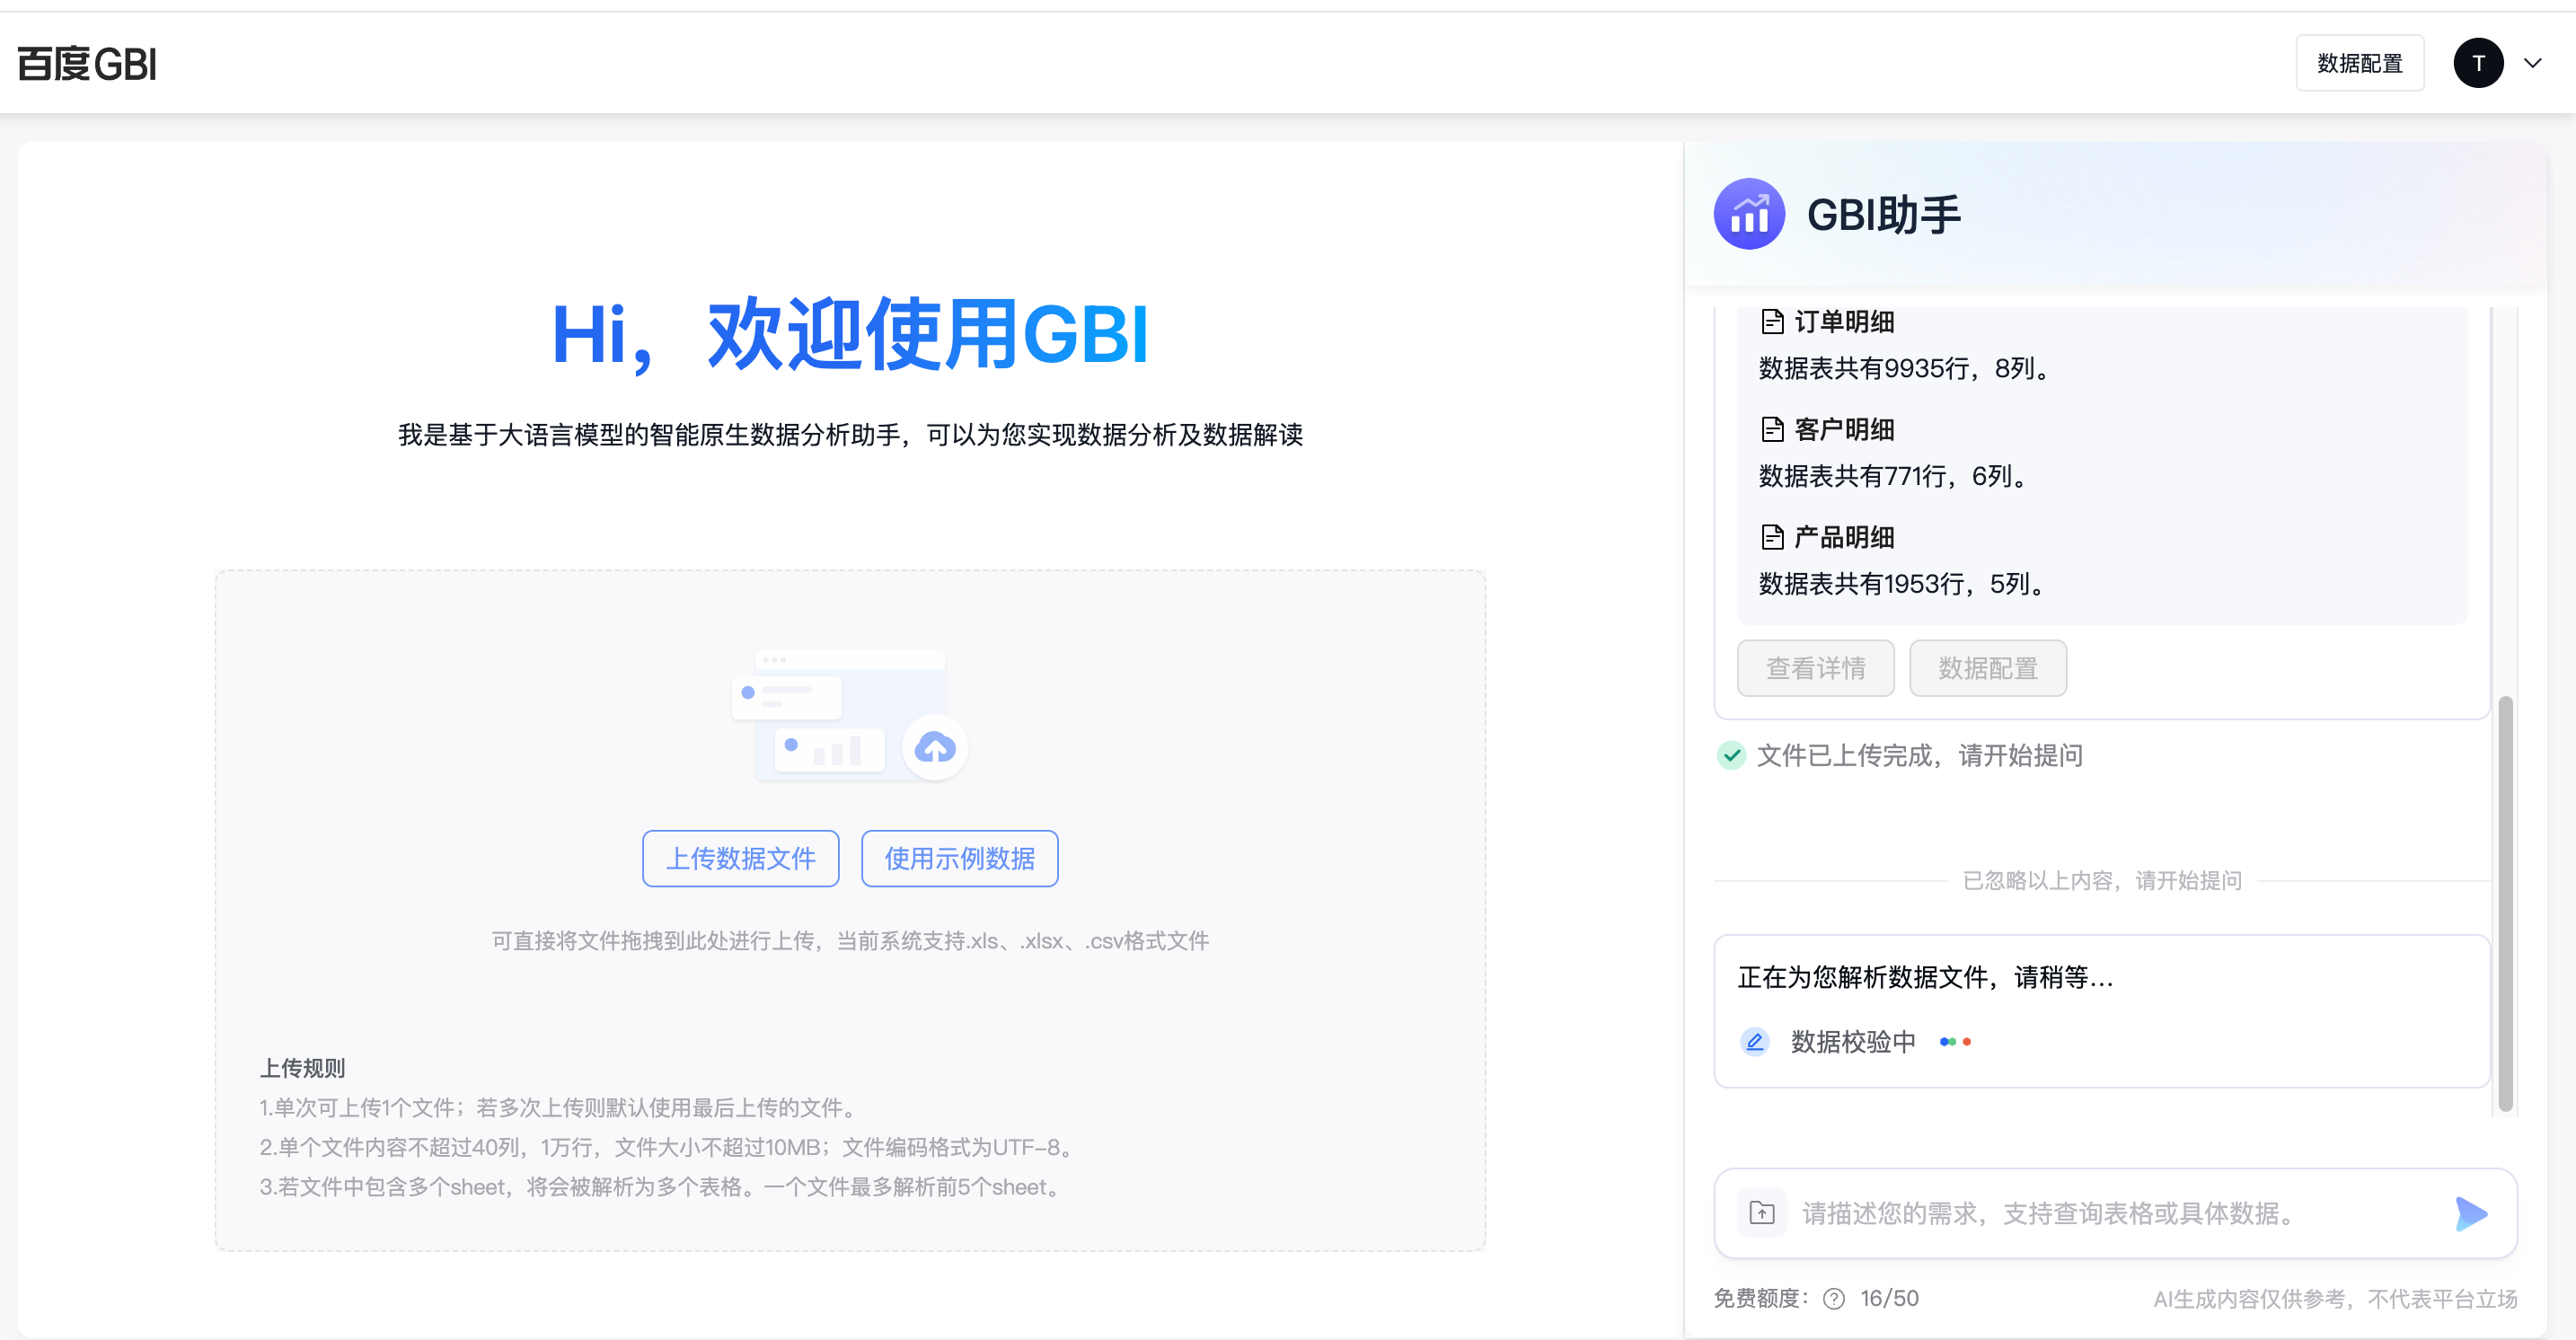Click the 查看详情 button in chat
2576x1340 pixels.
coord(1815,668)
